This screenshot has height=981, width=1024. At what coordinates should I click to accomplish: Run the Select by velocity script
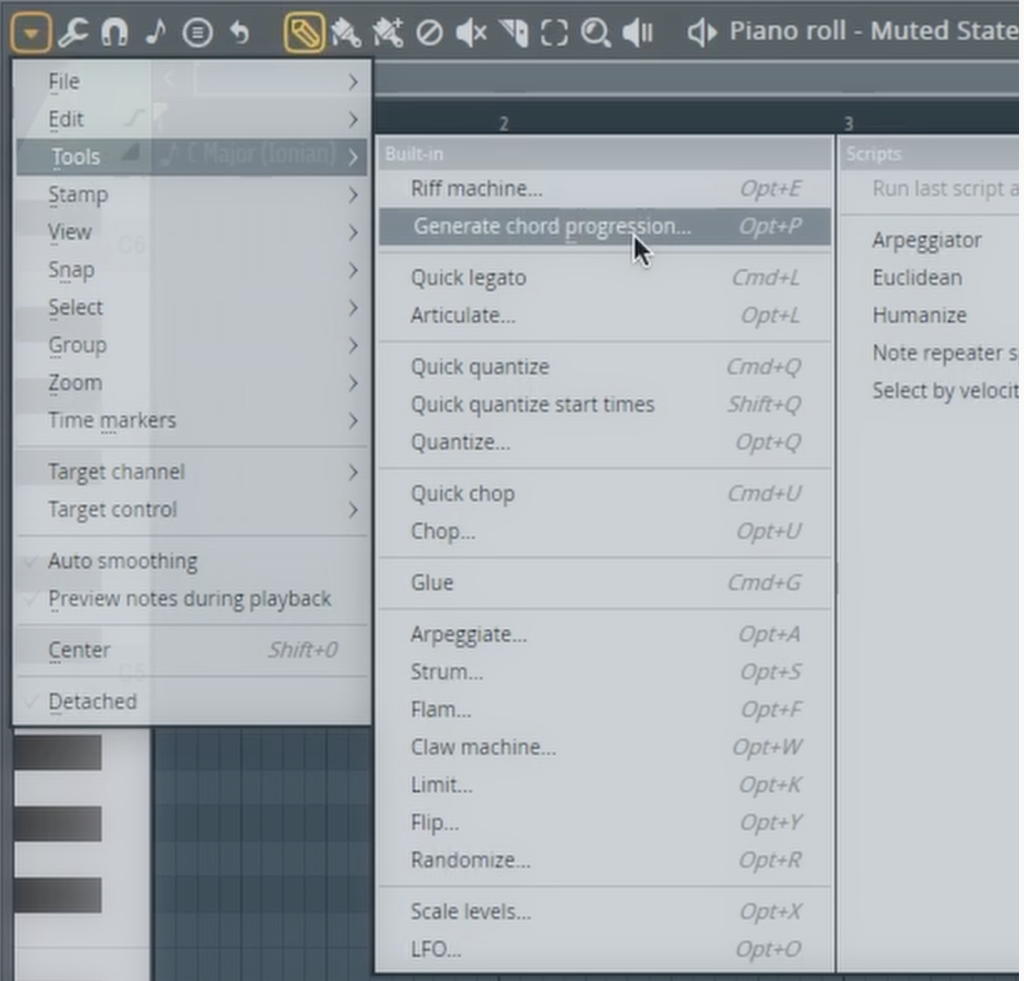(x=930, y=391)
